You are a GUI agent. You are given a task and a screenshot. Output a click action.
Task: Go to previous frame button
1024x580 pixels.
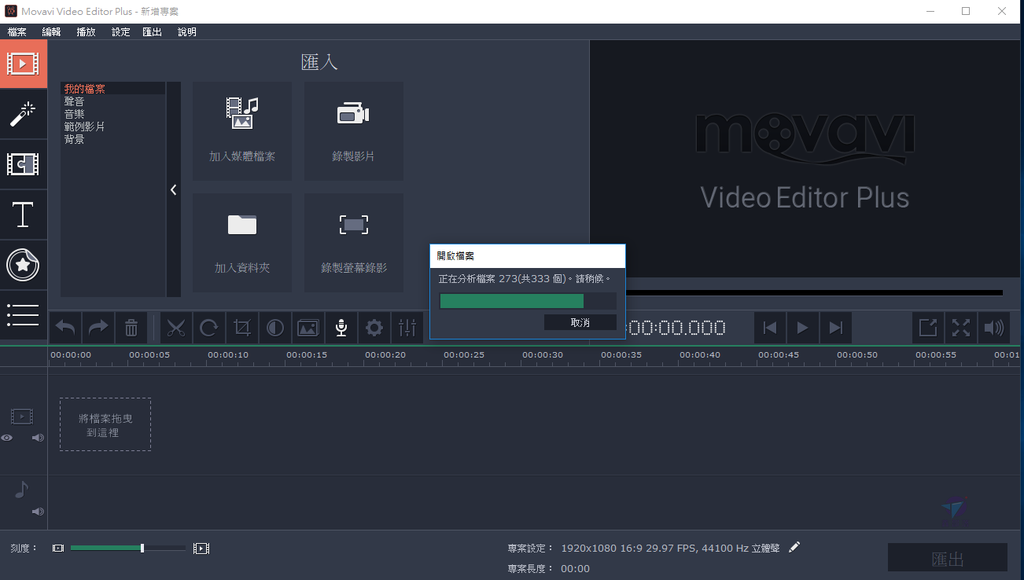(x=770, y=328)
